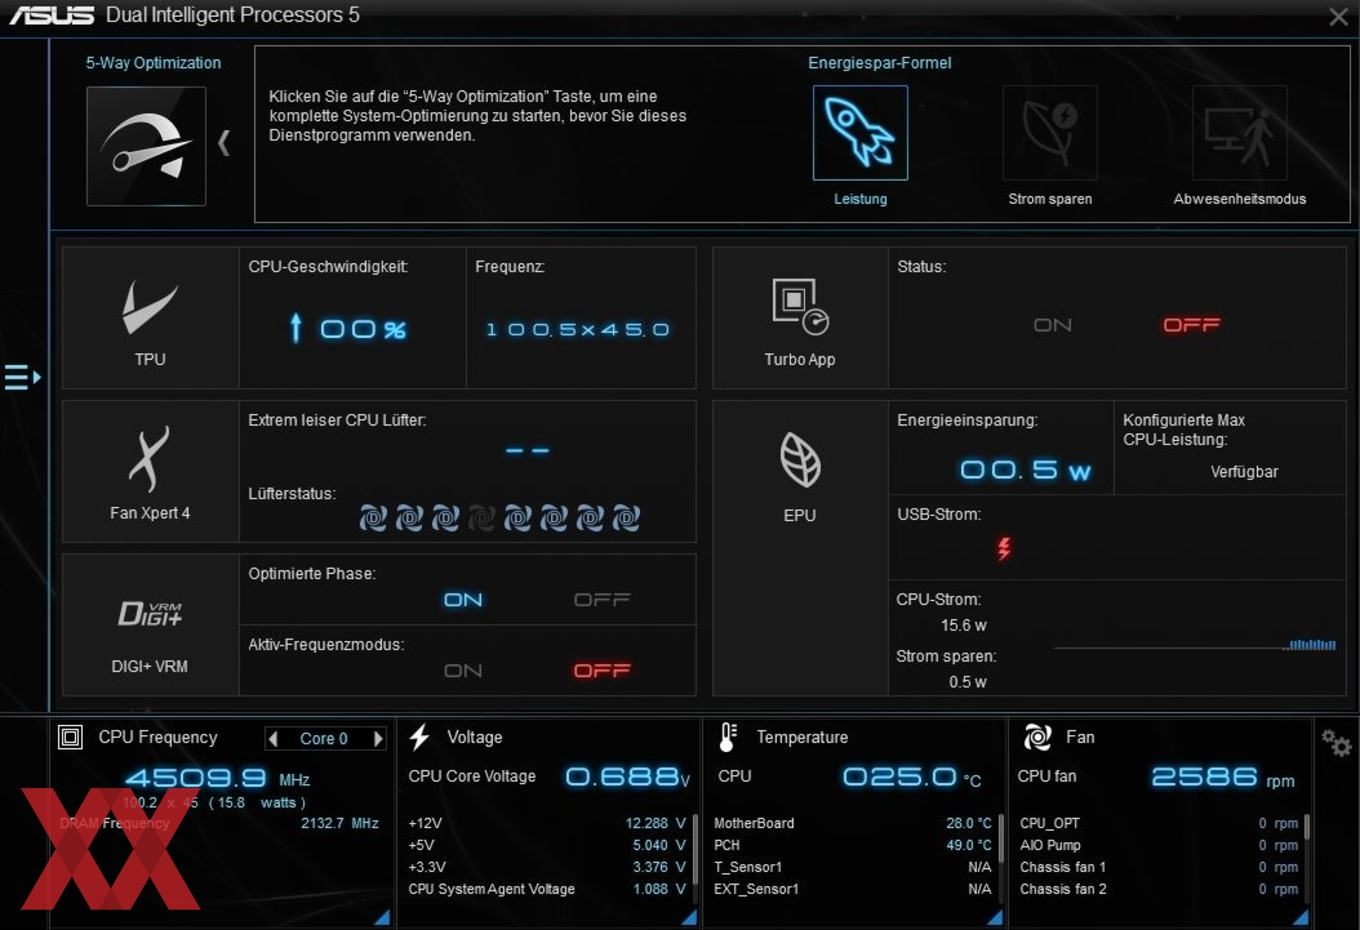
Task: Click the CPU Frequency chip icon
Action: click(x=70, y=737)
